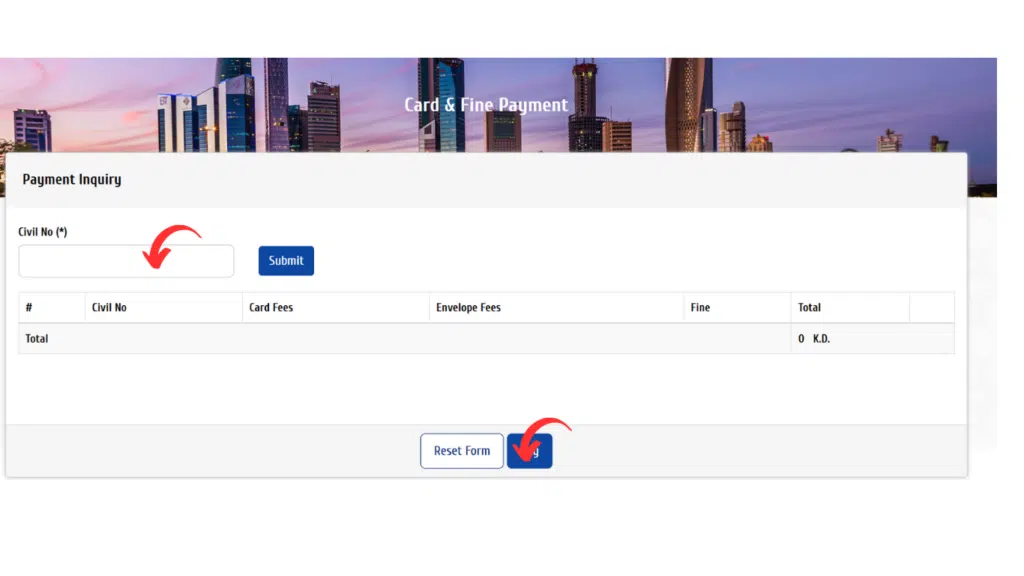The image size is (1024, 576).
Task: Click the 'Total' row label in table
Action: (37, 339)
